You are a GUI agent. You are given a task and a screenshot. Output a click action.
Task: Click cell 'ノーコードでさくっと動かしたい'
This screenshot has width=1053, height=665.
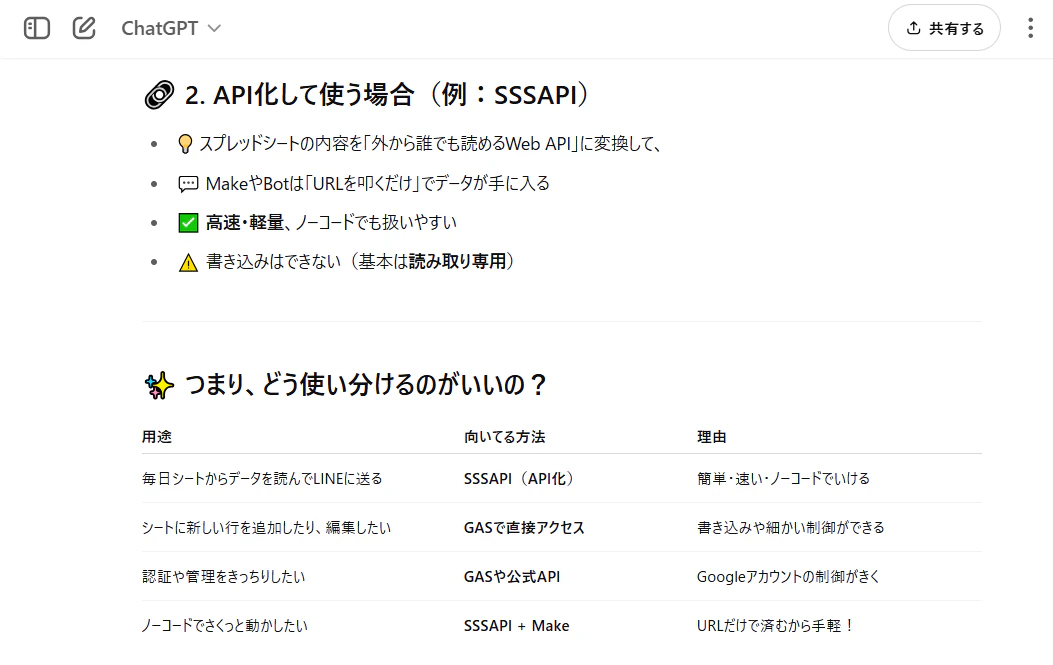tap(224, 625)
